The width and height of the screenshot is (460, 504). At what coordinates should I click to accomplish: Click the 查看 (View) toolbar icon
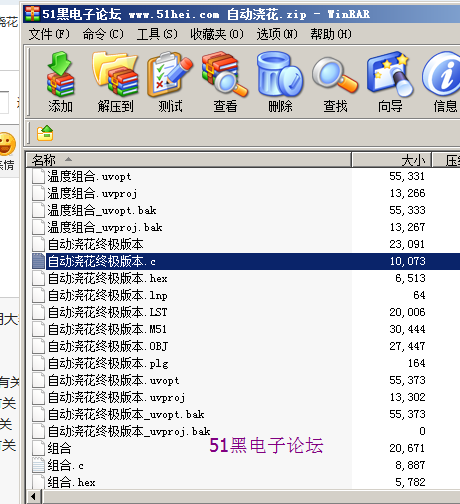(x=225, y=75)
